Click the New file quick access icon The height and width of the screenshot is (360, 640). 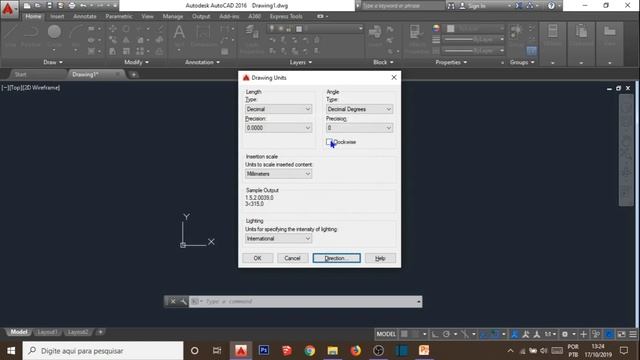(27, 6)
